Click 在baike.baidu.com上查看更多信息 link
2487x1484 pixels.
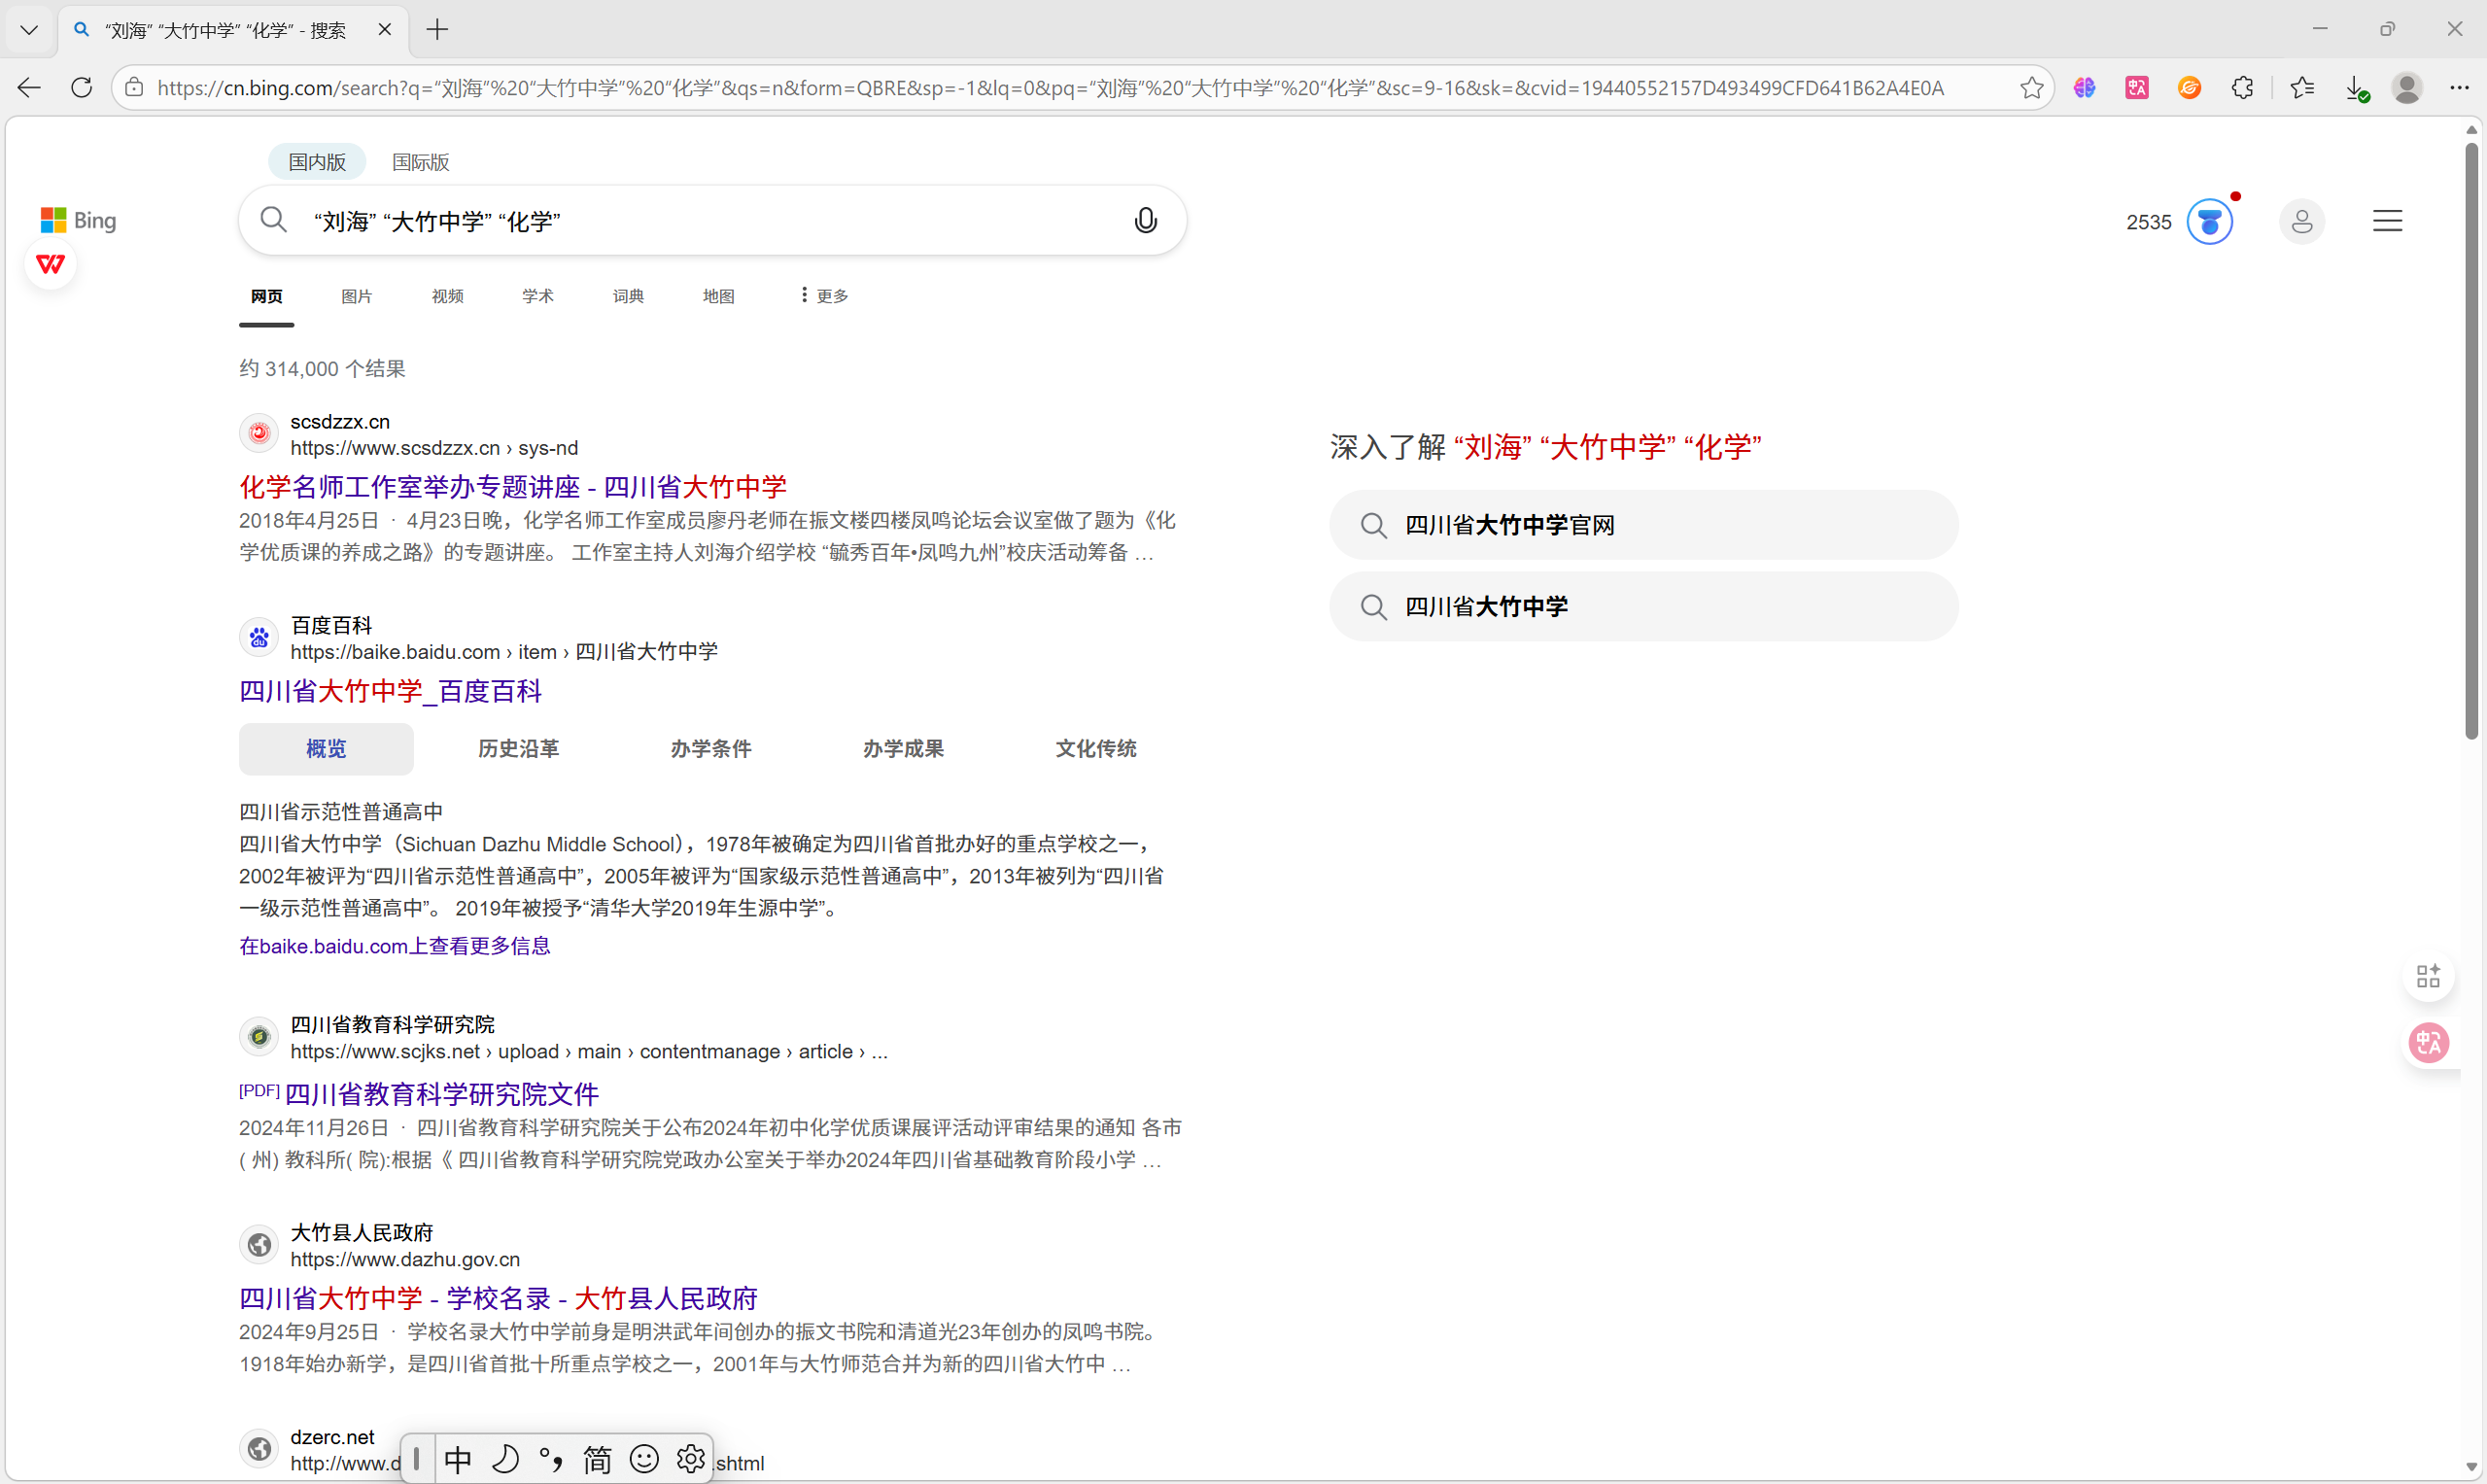click(393, 946)
